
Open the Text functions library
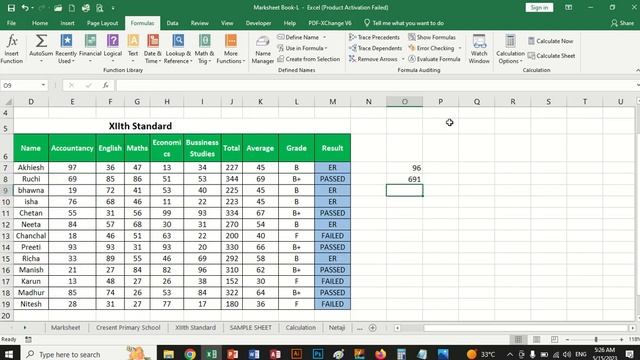point(133,49)
